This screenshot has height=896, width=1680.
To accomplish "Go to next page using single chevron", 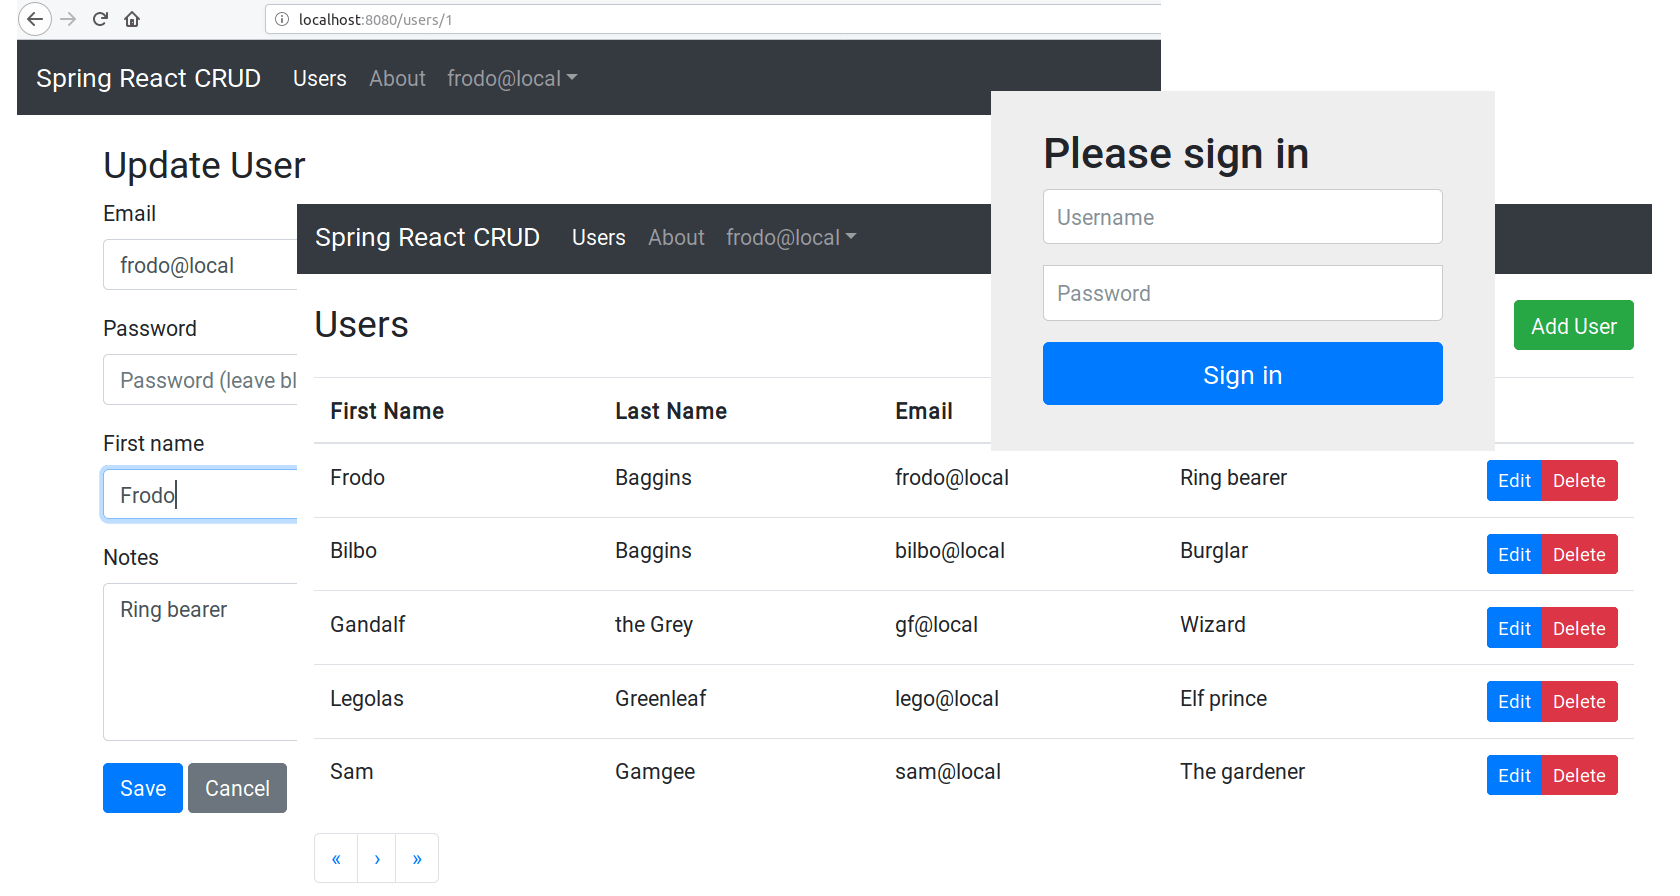I will point(377,859).
